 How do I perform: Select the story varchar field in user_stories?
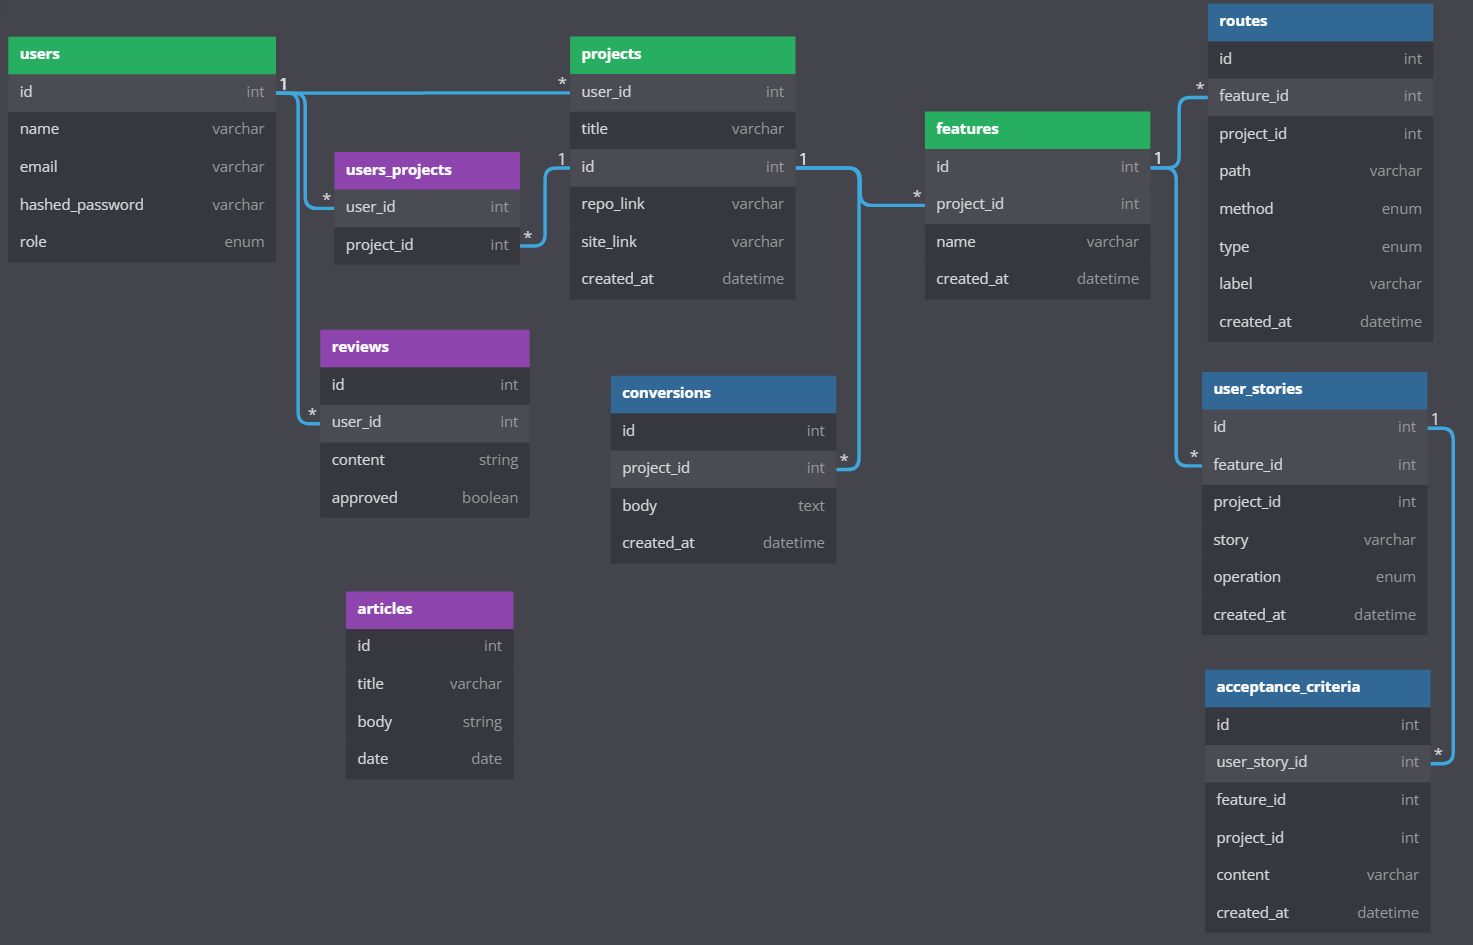1313,539
